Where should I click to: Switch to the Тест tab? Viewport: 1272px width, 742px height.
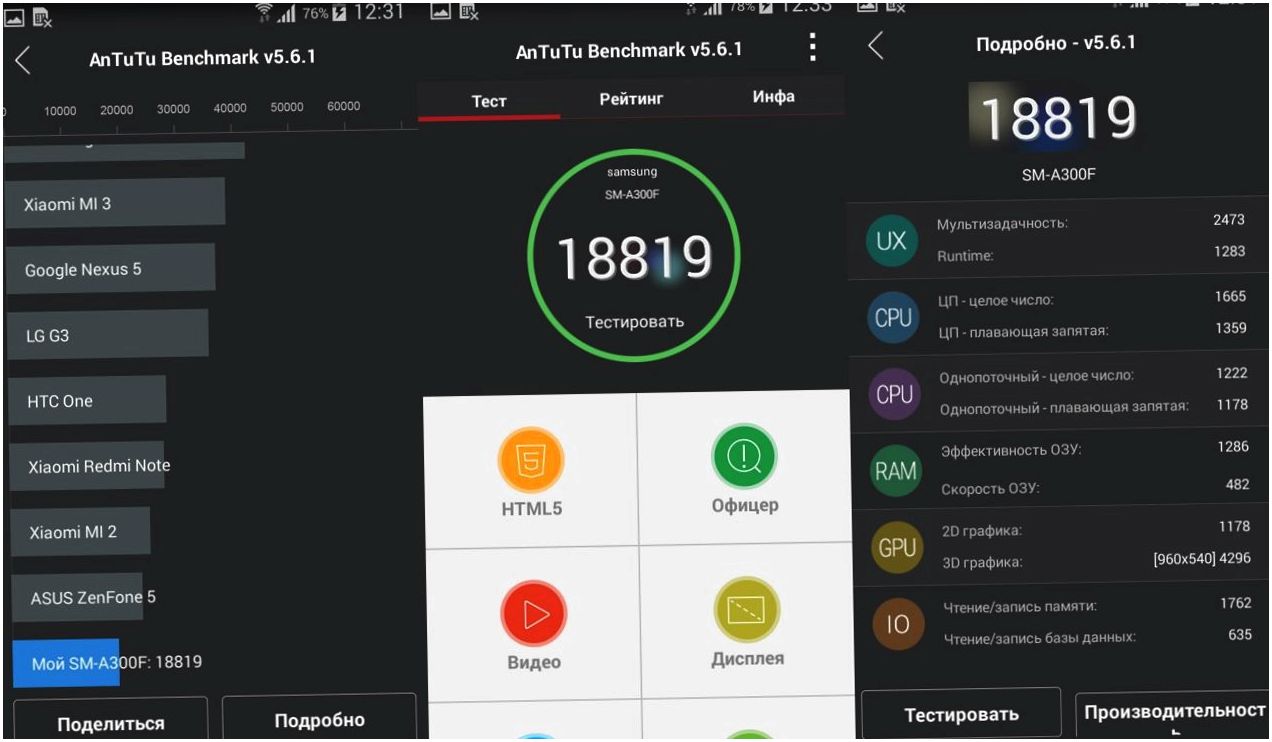coord(489,101)
